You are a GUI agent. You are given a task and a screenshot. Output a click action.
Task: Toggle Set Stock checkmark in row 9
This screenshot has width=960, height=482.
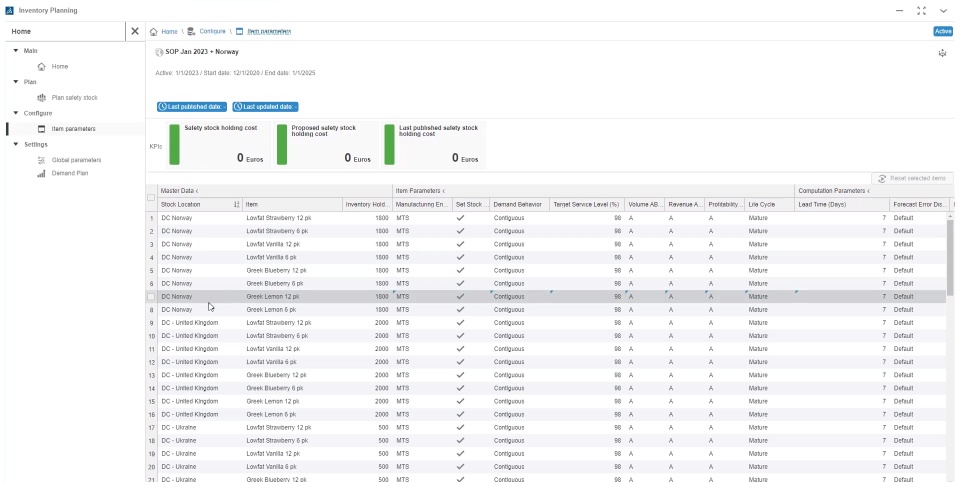[460, 323]
